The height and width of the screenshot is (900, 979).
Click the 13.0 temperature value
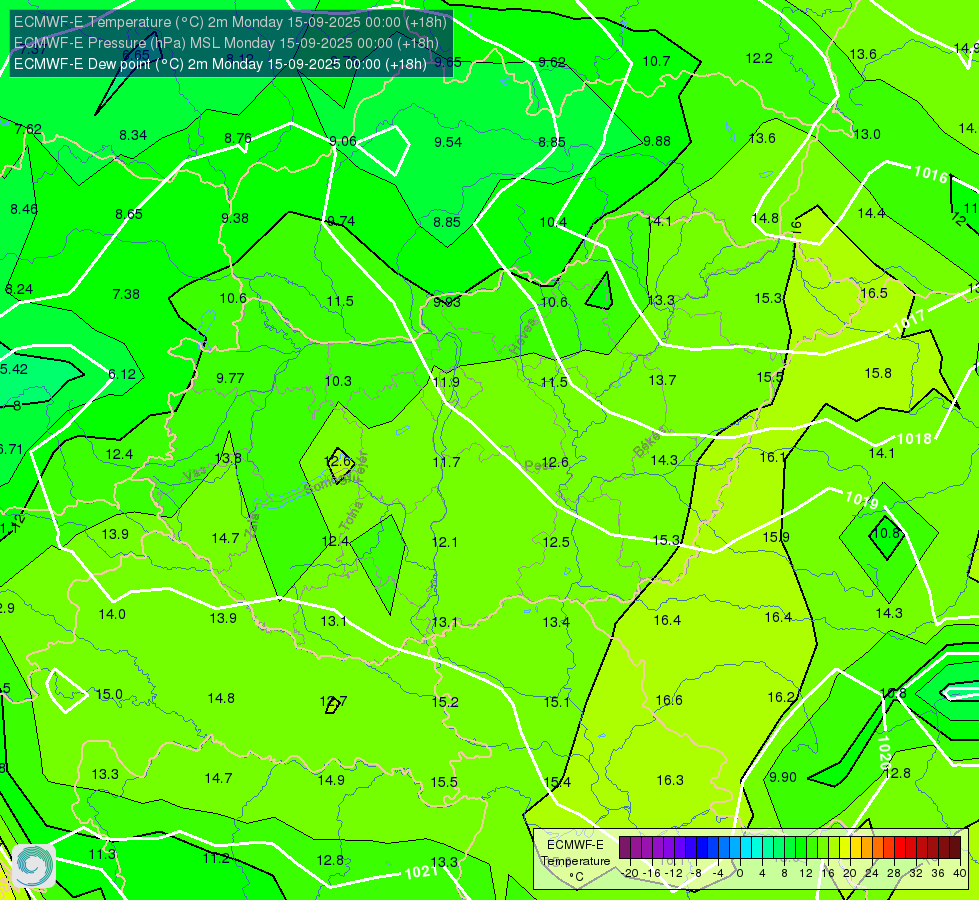[x=867, y=134]
